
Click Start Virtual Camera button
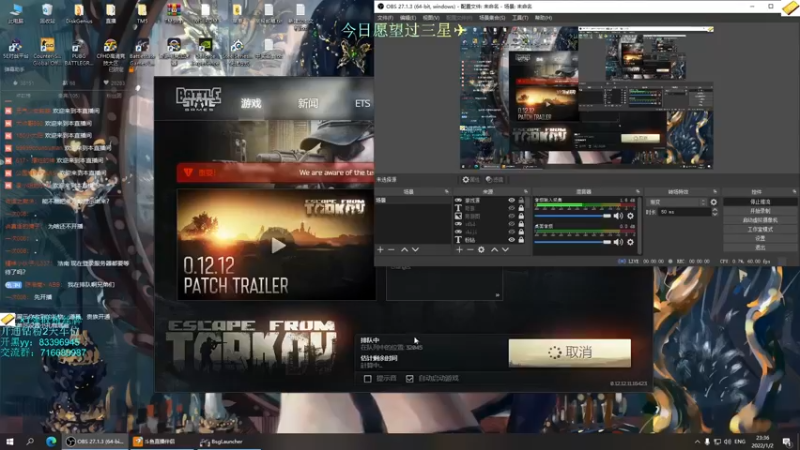pos(760,220)
